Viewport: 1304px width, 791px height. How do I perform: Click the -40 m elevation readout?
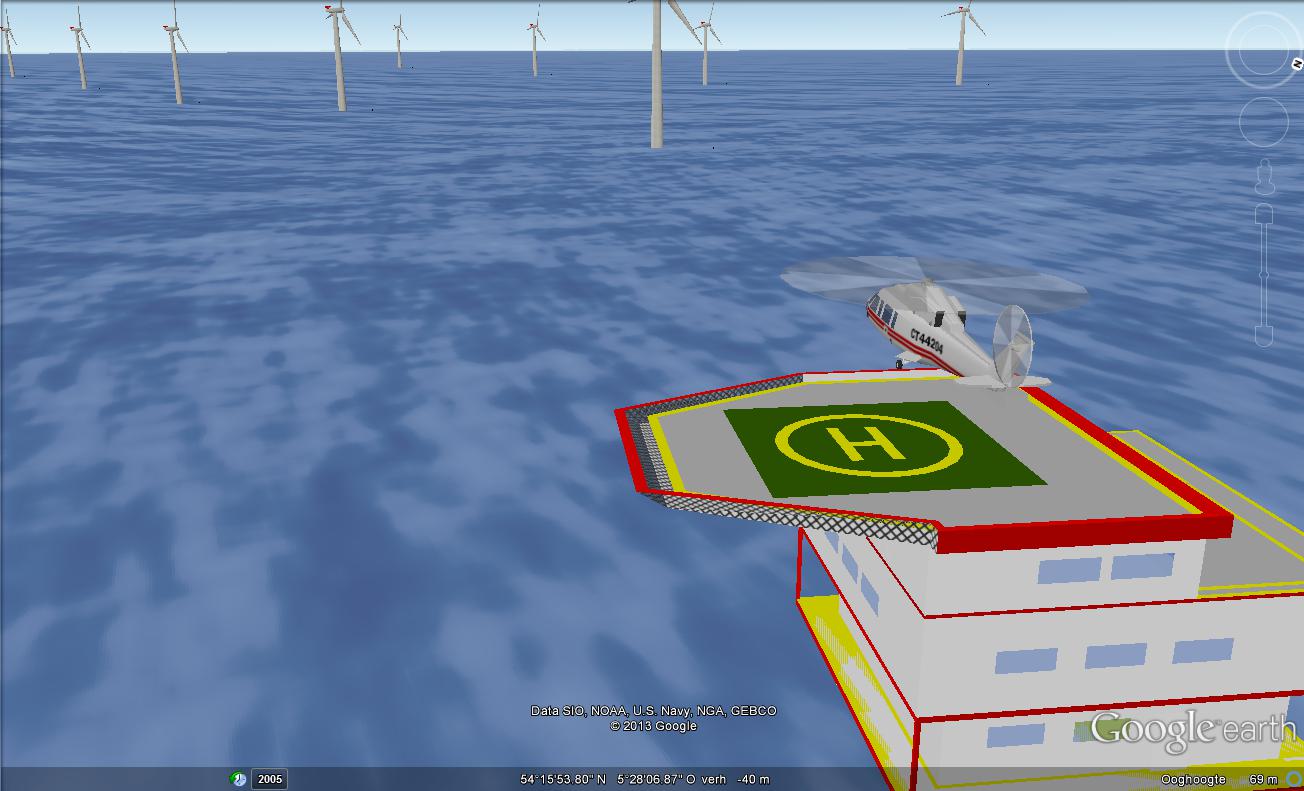[752, 779]
